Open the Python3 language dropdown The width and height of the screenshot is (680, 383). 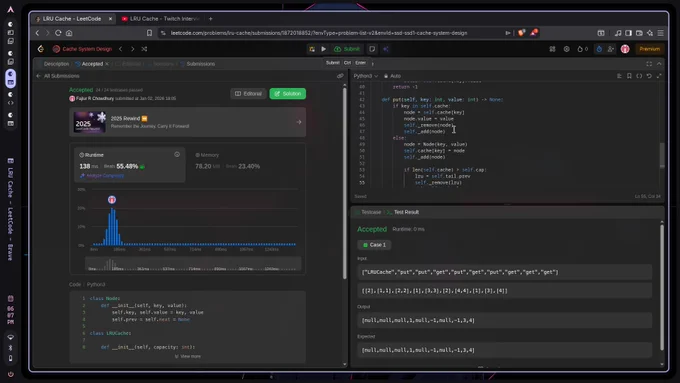[366, 76]
